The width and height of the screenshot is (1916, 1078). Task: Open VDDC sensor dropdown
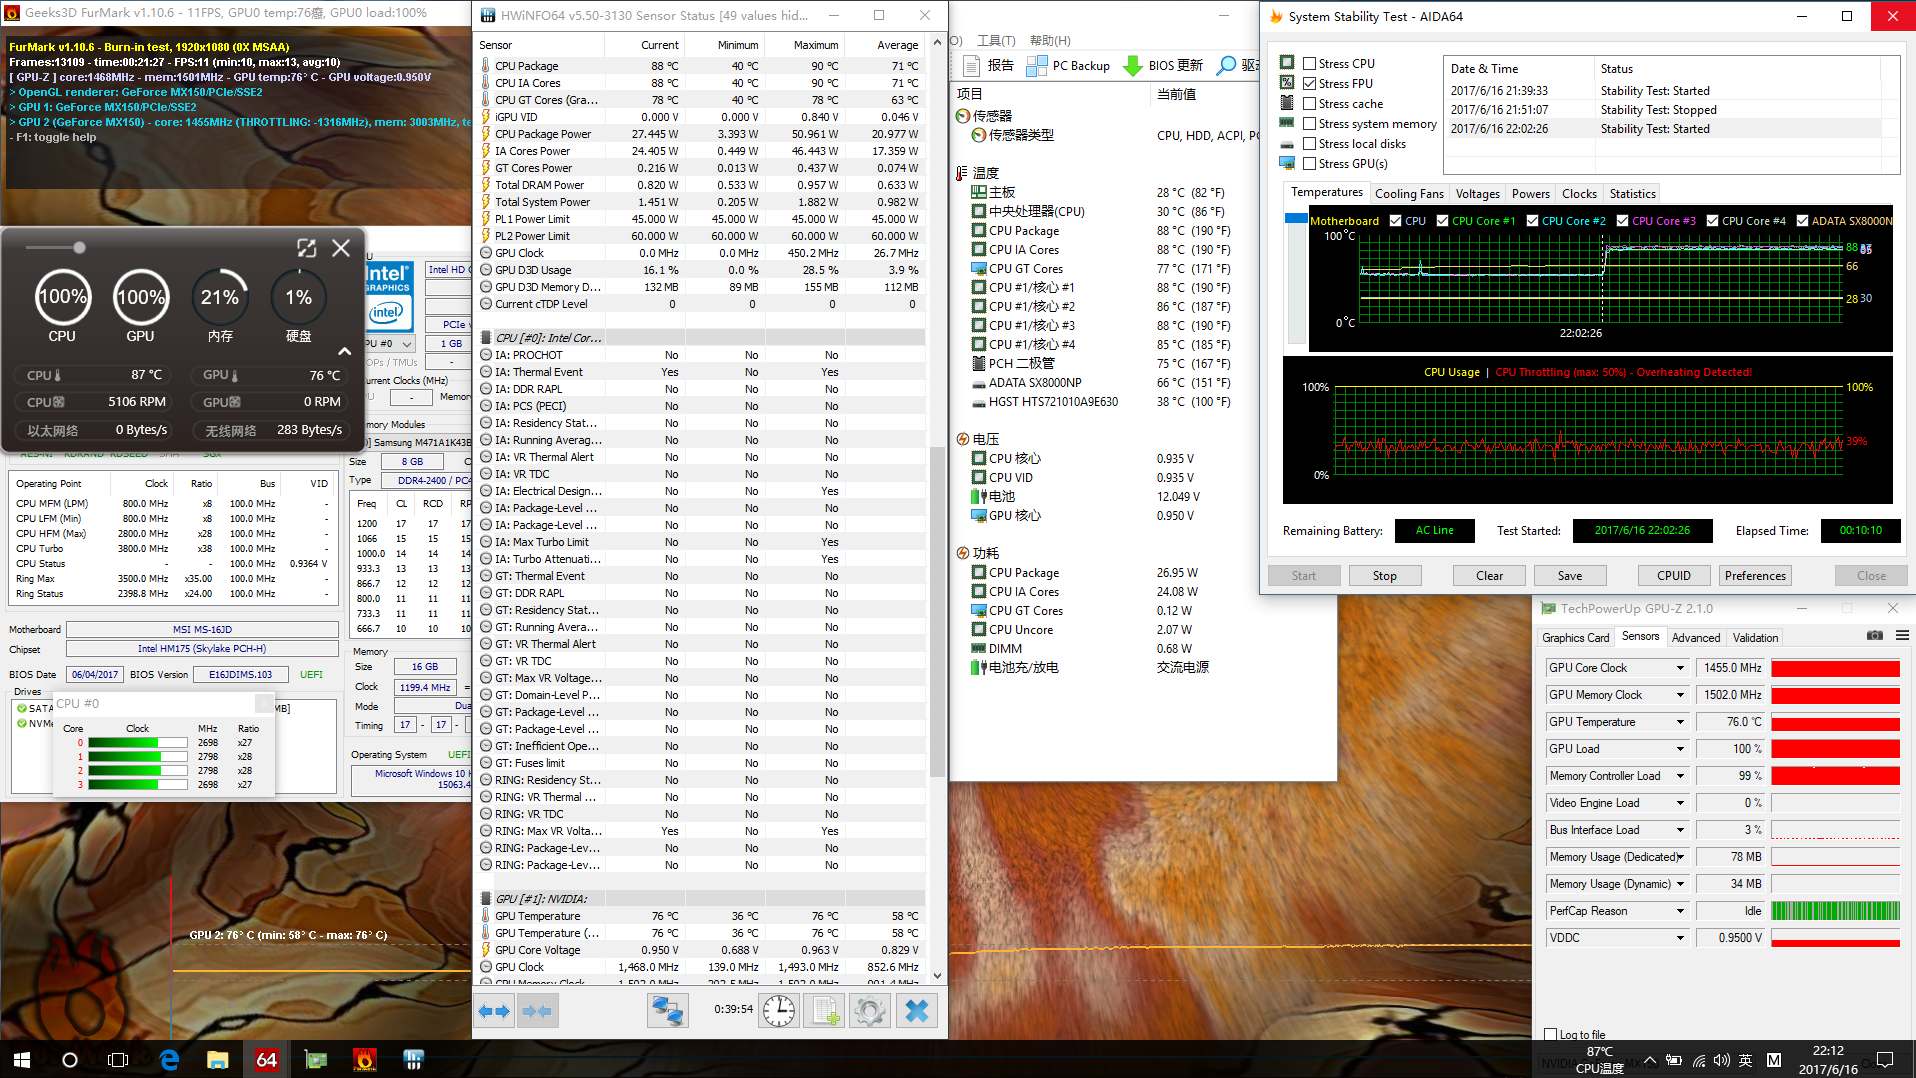[1680, 937]
